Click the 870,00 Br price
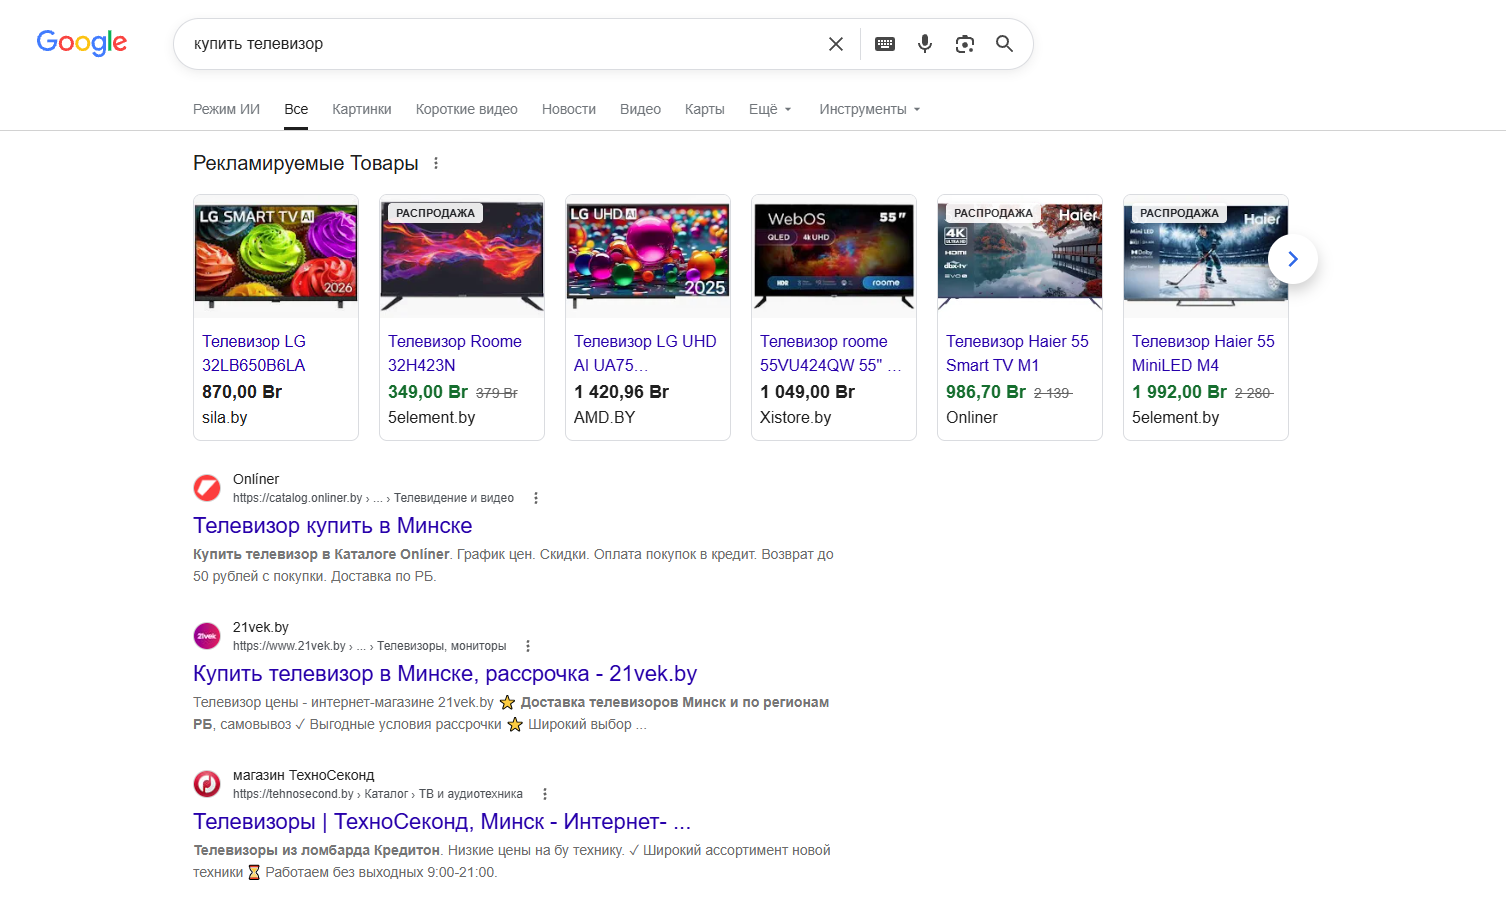Viewport: 1506px width, 905px height. click(242, 392)
